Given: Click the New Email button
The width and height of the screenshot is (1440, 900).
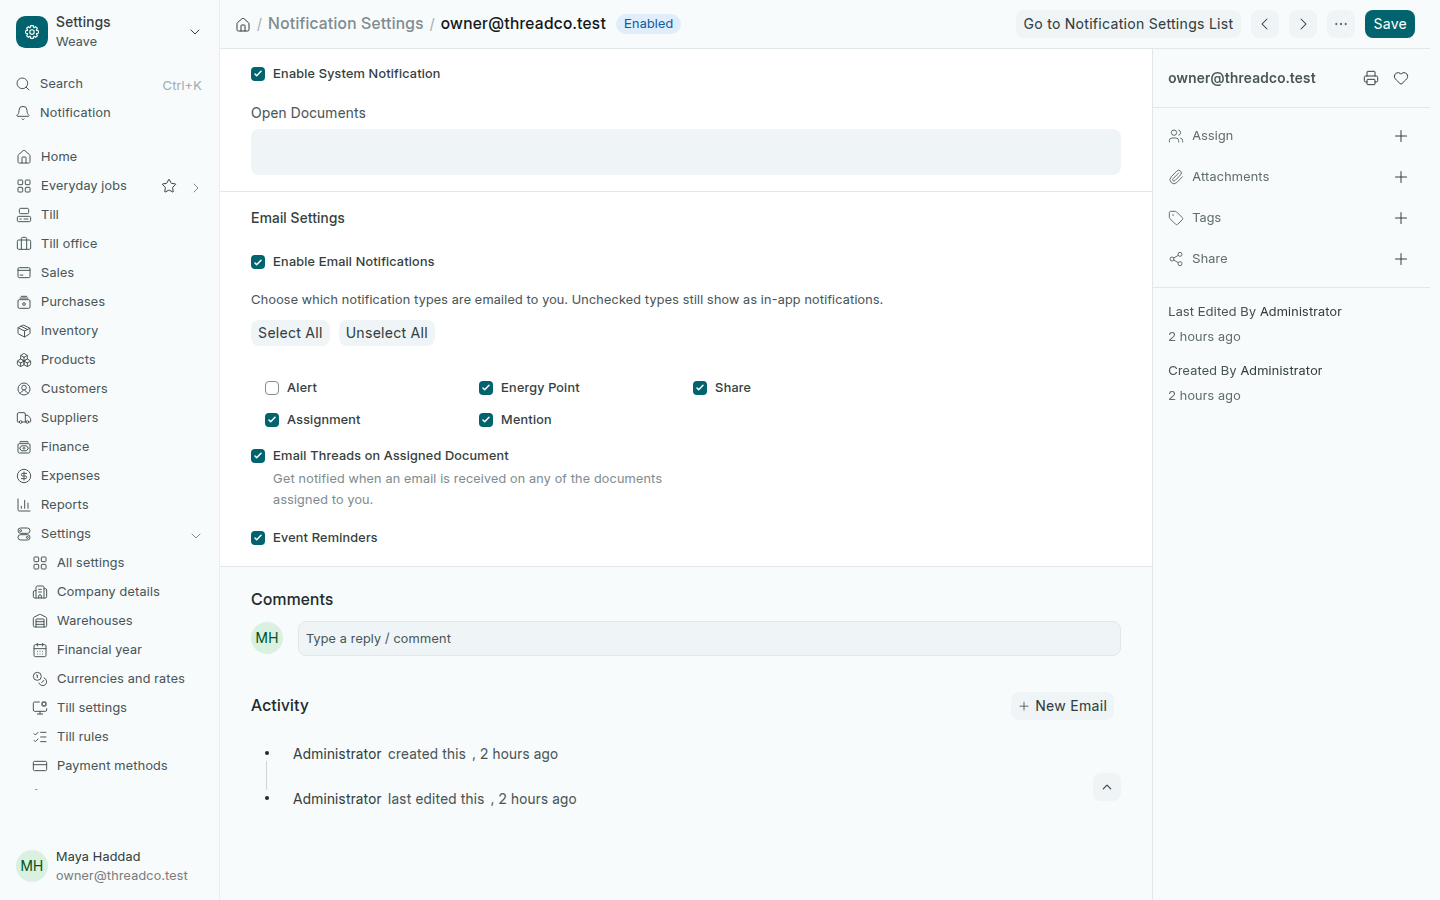Looking at the screenshot, I should point(1062,706).
